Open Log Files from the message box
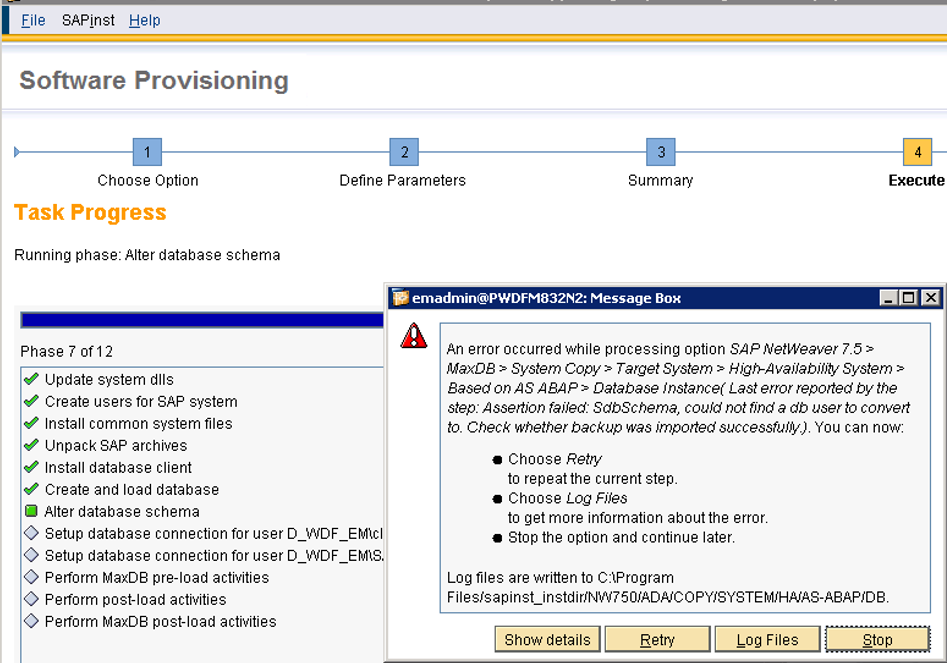This screenshot has height=663, width=947. [x=767, y=639]
